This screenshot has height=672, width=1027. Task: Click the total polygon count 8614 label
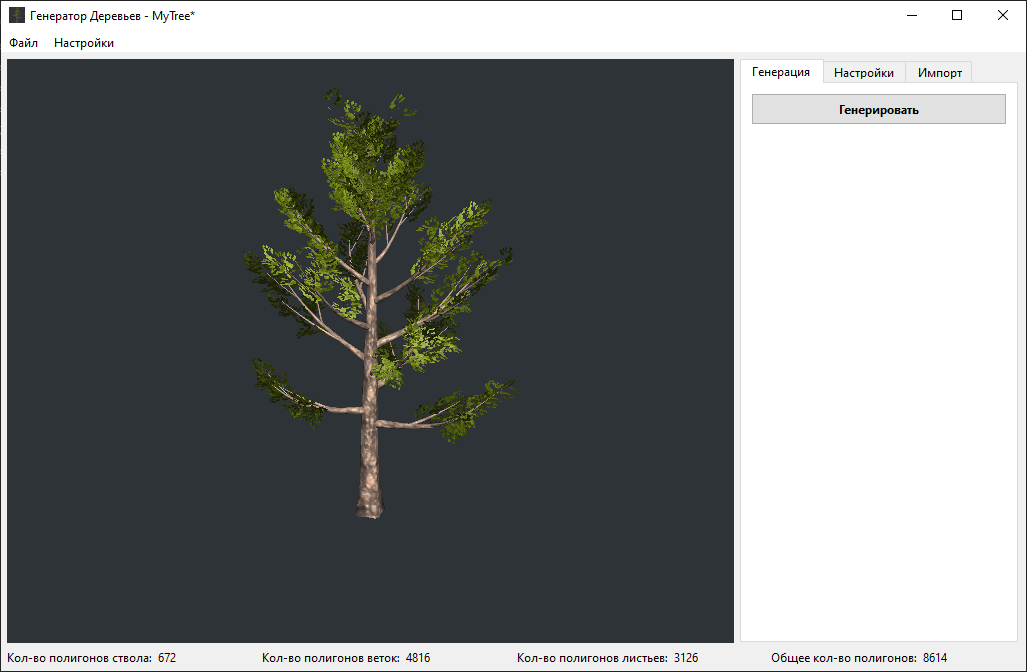859,658
